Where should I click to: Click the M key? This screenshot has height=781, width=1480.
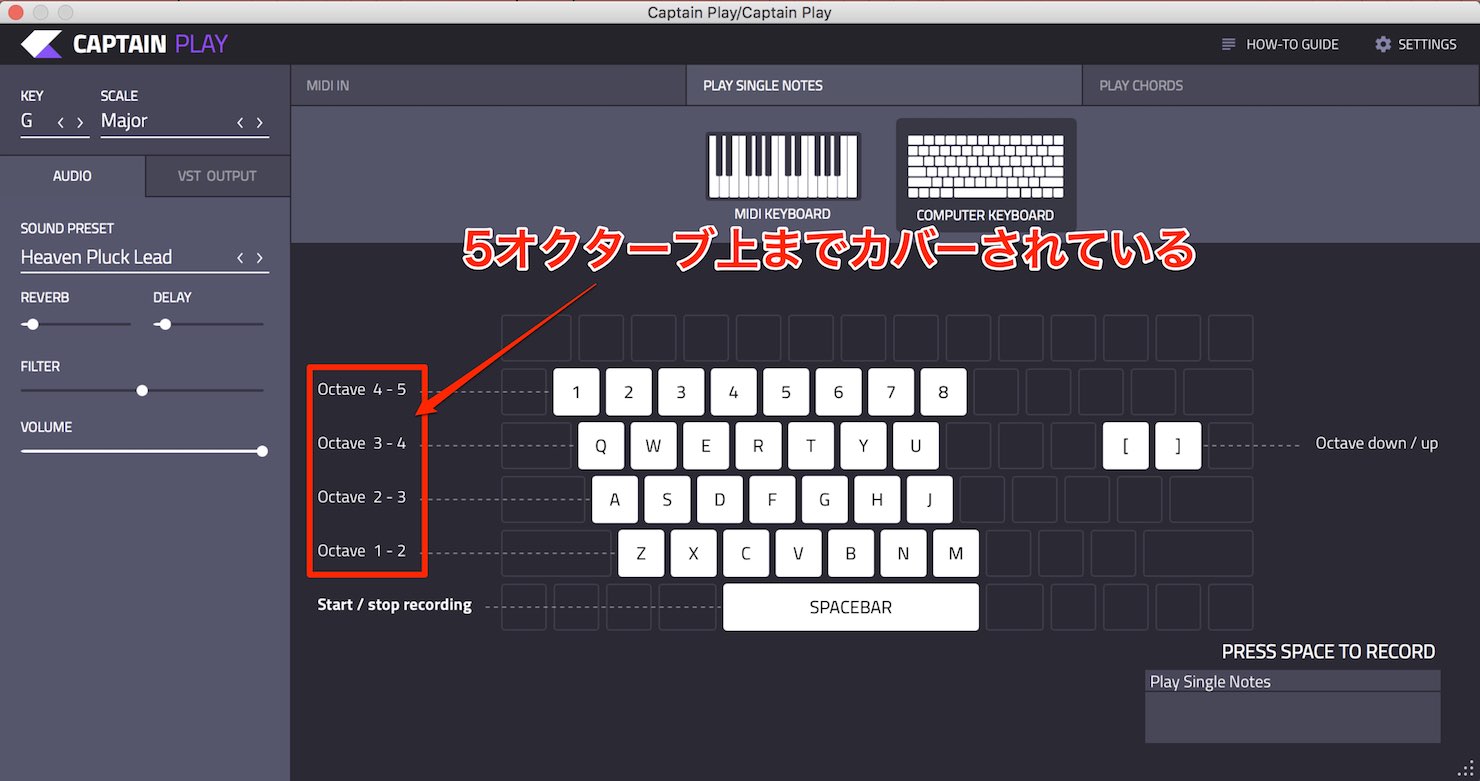956,553
